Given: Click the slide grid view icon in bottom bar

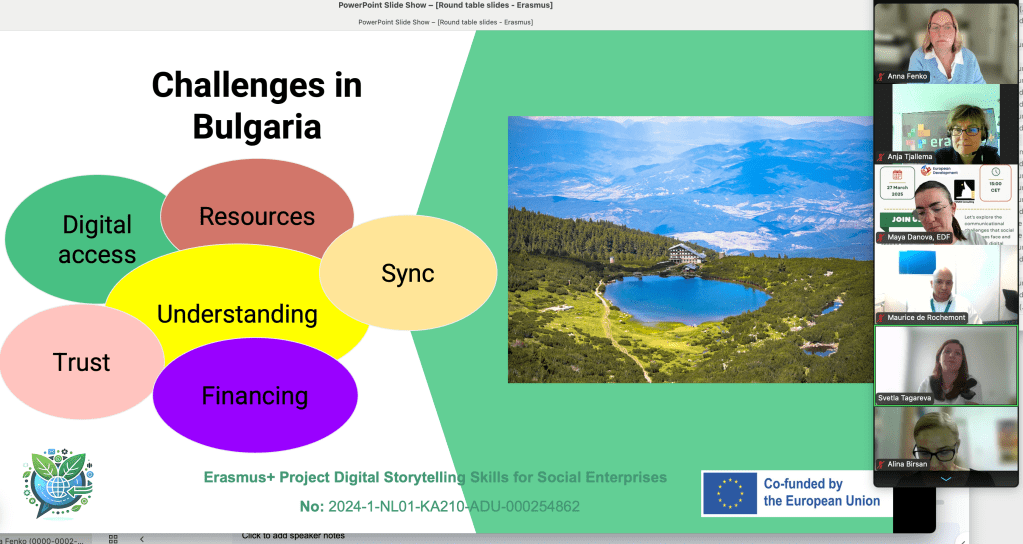Looking at the screenshot, I should 113,538.
